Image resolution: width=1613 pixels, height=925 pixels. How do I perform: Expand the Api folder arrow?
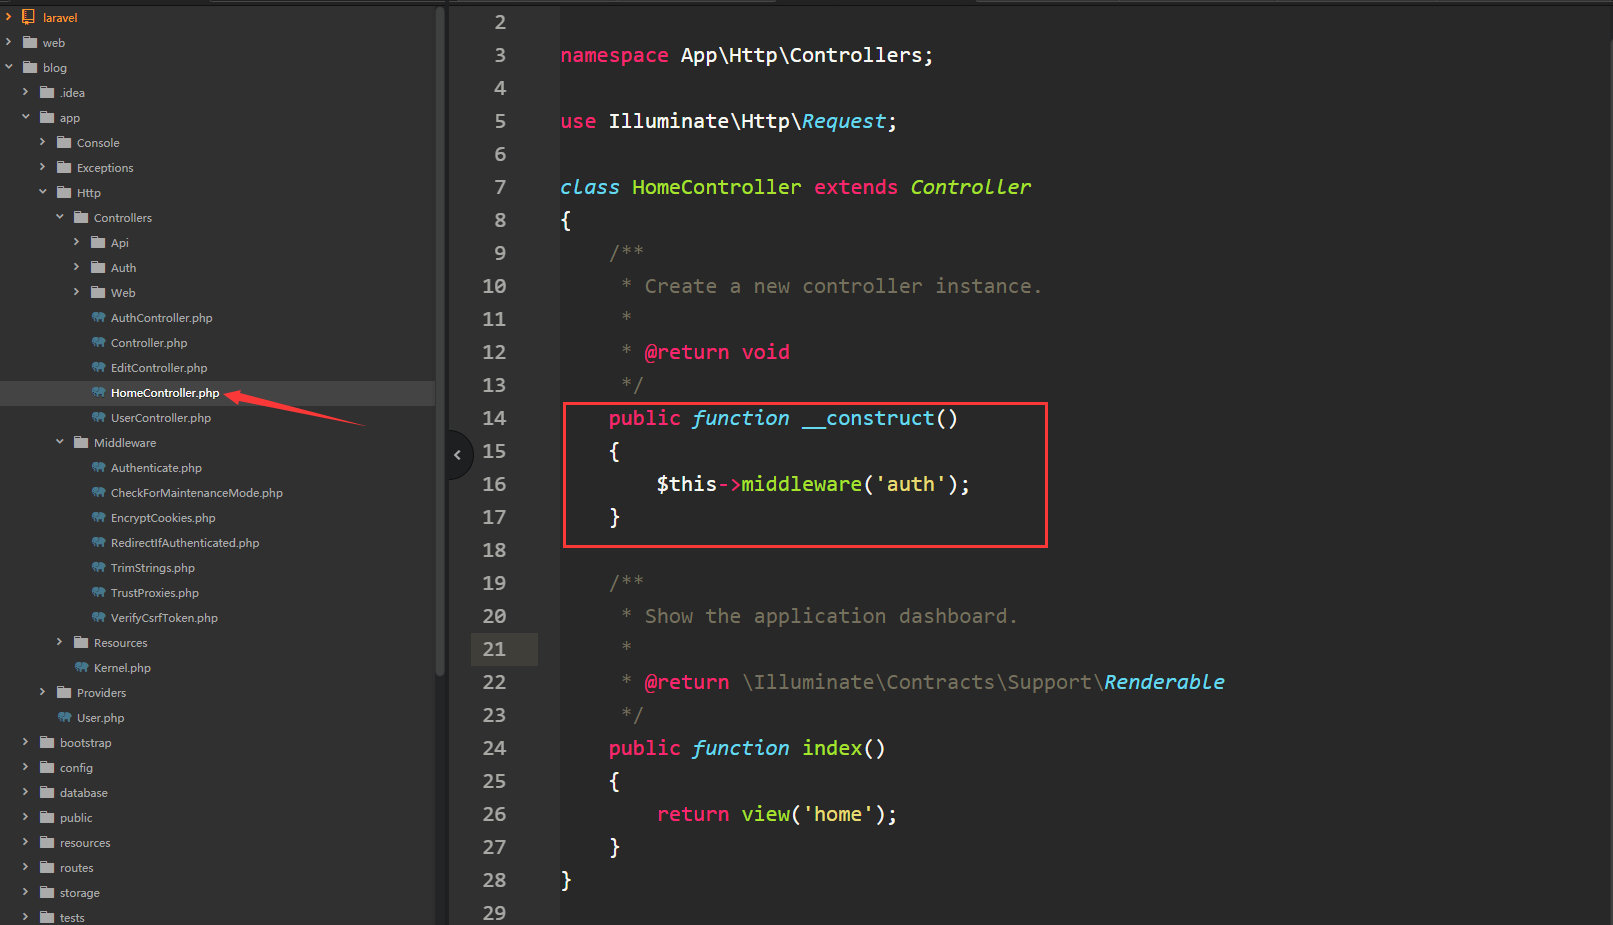click(77, 242)
